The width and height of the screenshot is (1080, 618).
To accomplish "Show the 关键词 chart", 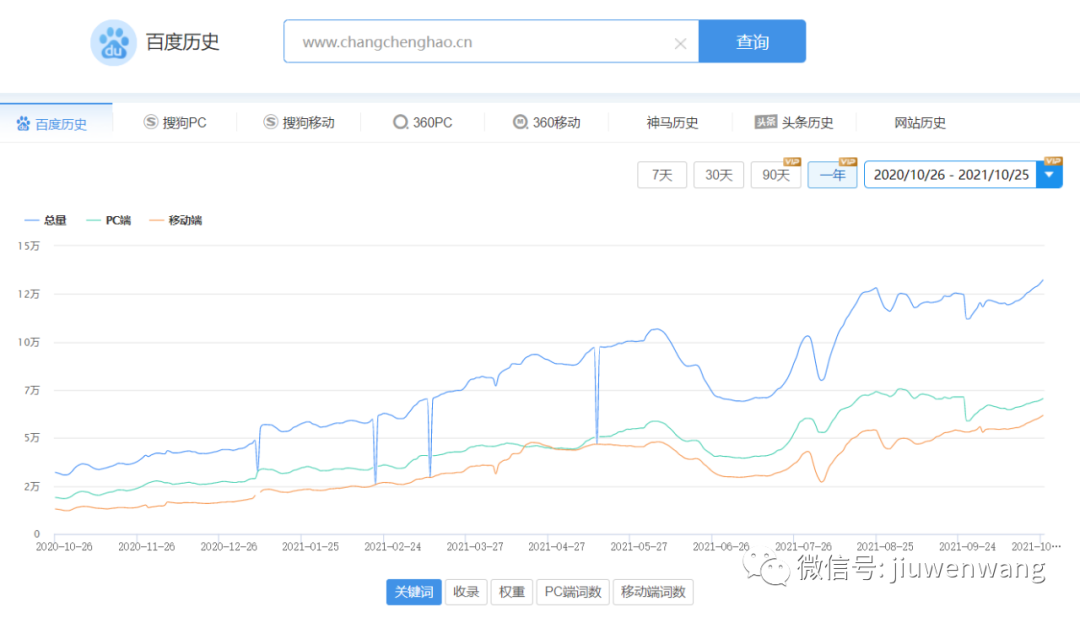I will pos(414,592).
